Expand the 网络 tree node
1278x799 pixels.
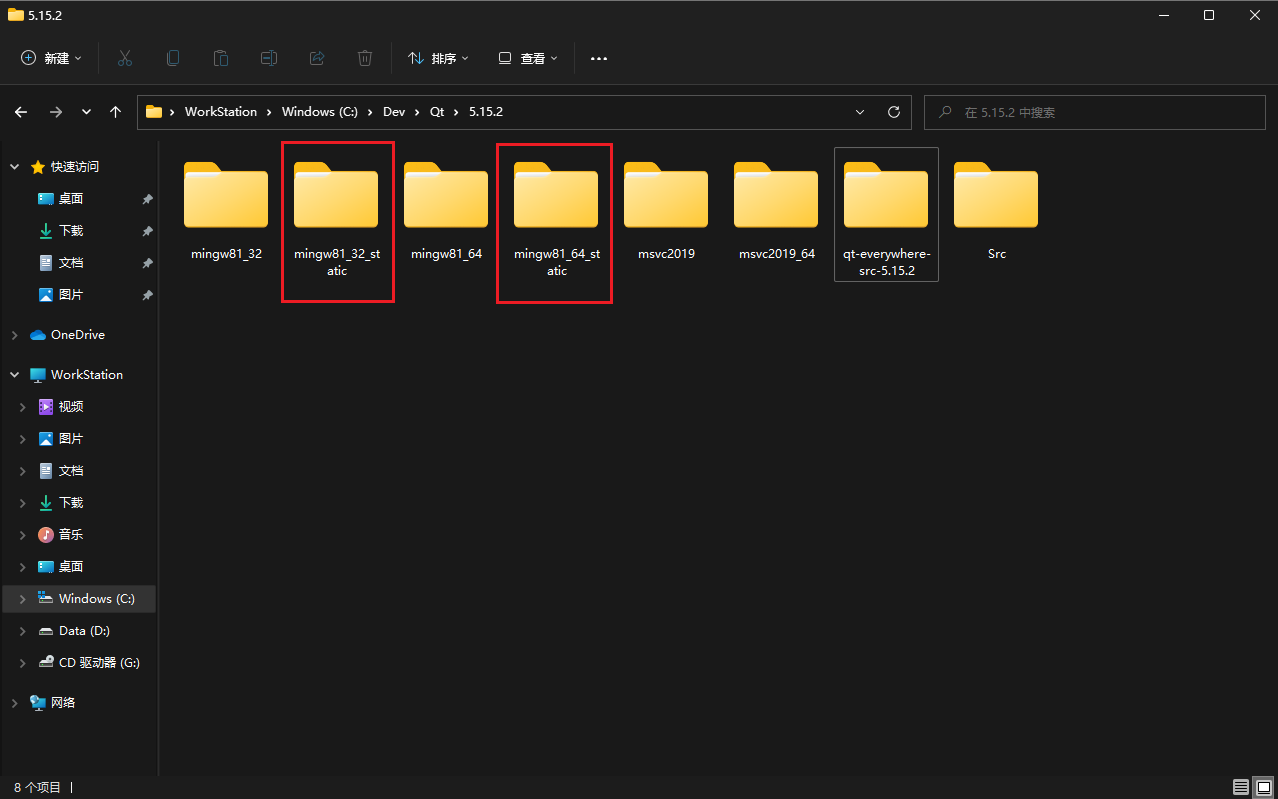click(14, 702)
